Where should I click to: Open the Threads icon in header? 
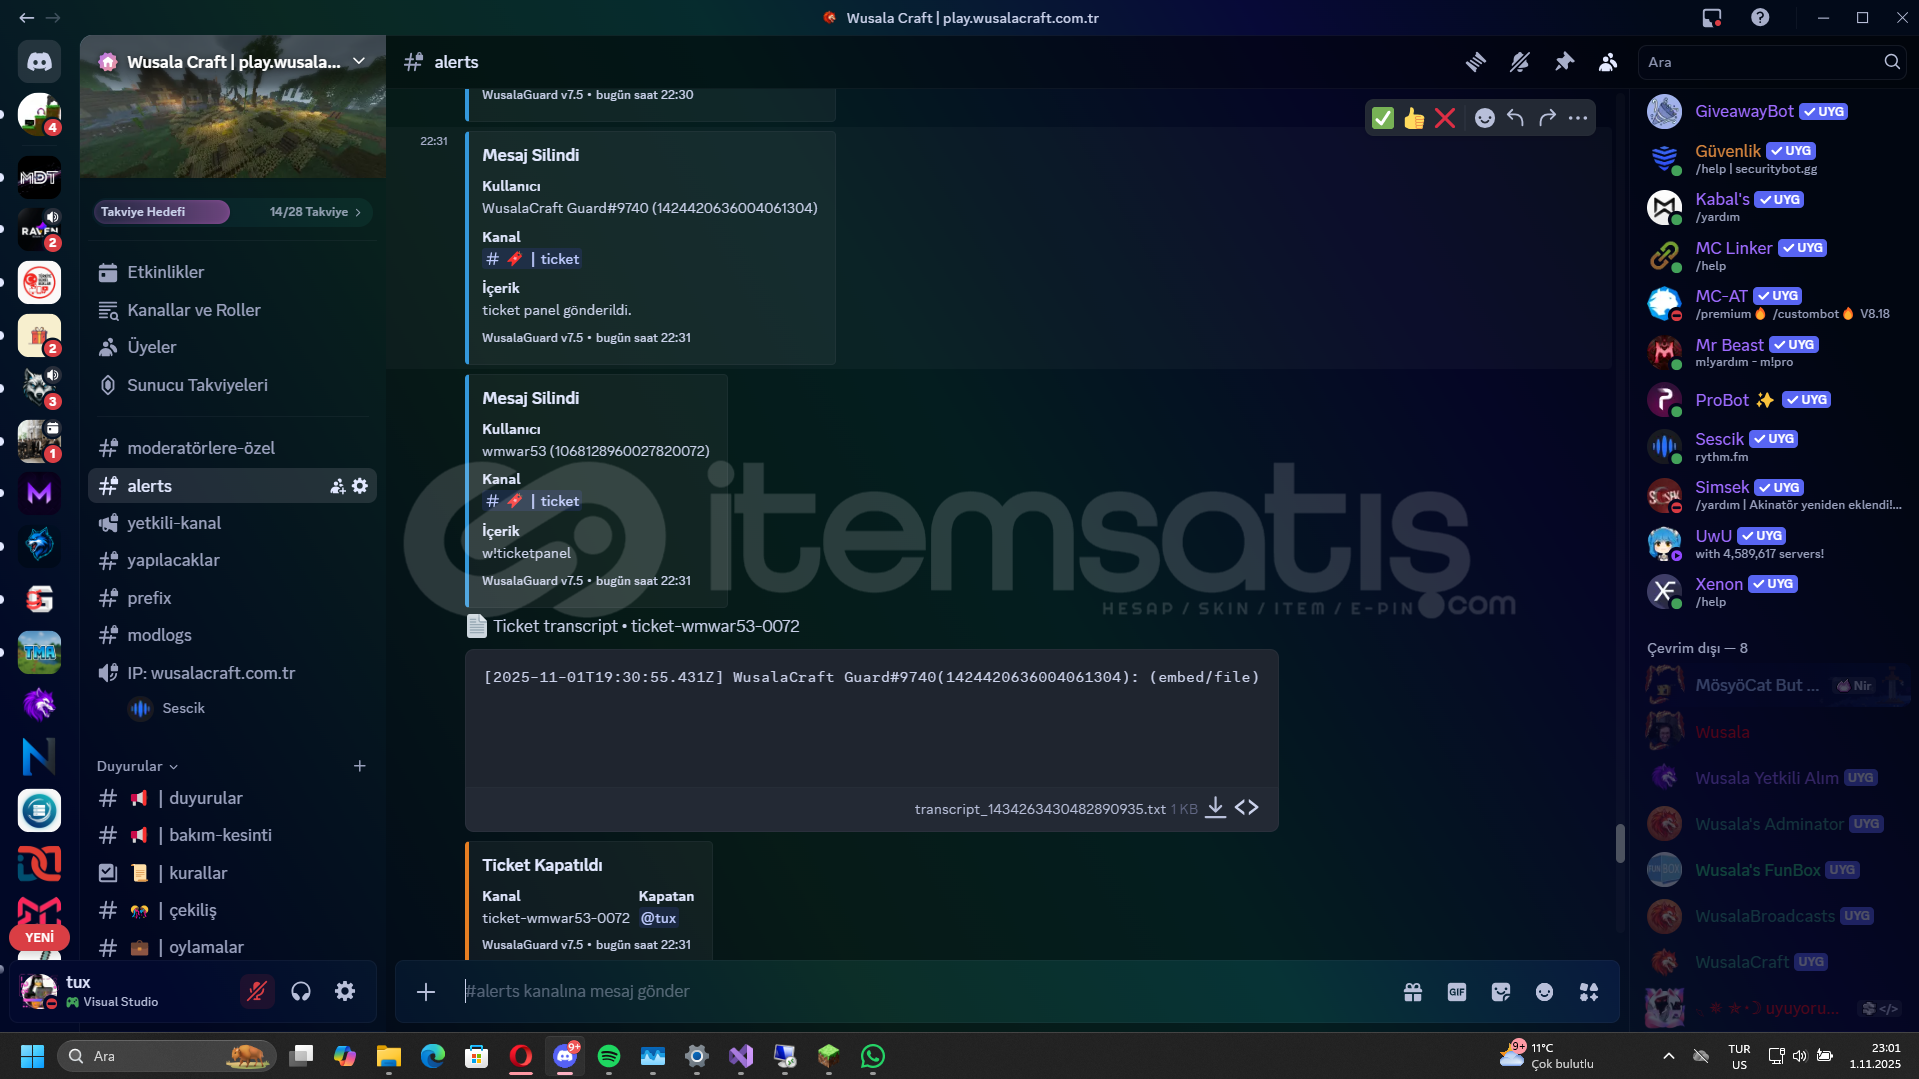tap(1475, 62)
